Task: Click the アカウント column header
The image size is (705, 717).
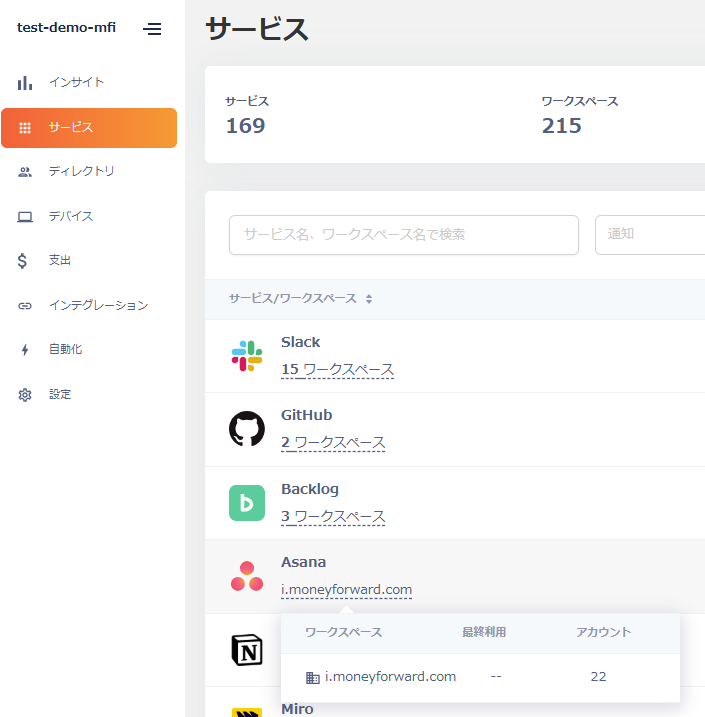Action: [603, 632]
